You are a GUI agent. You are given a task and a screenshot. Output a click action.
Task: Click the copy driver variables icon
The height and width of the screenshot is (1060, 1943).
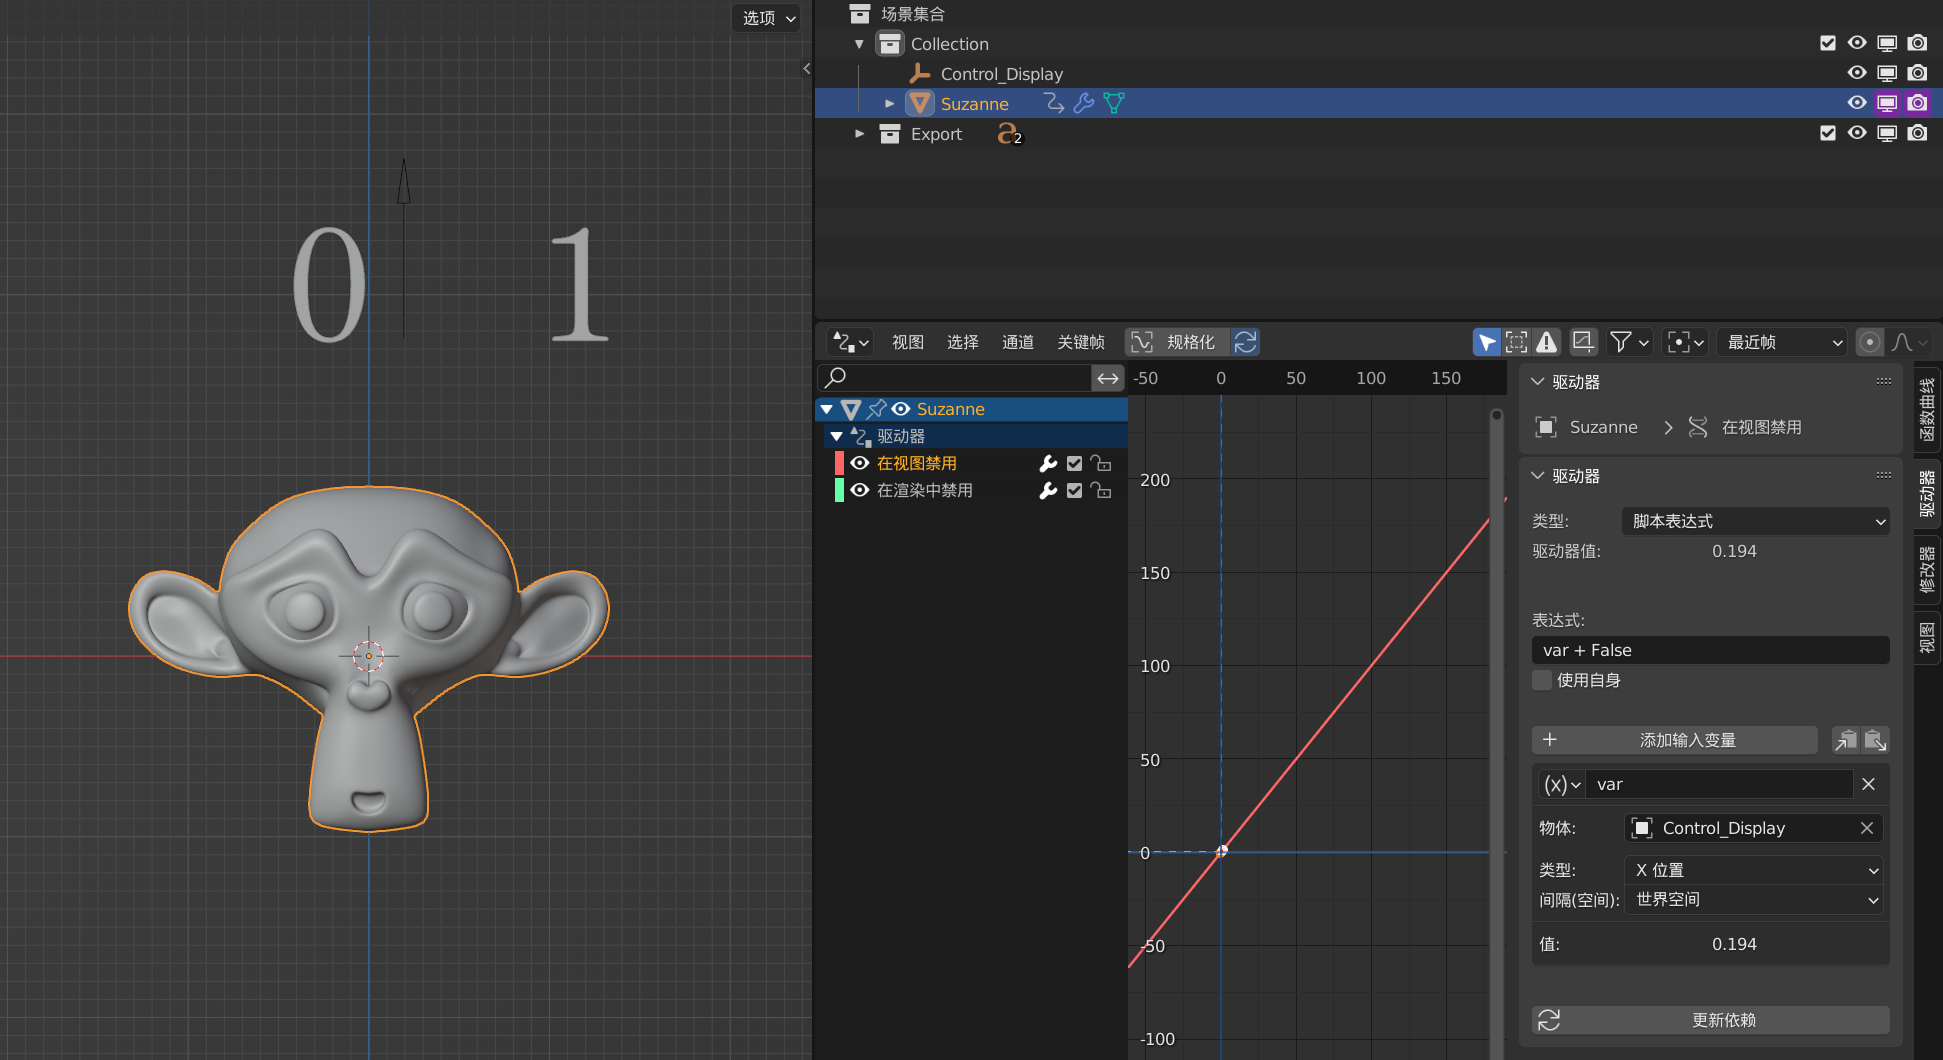(1845, 740)
